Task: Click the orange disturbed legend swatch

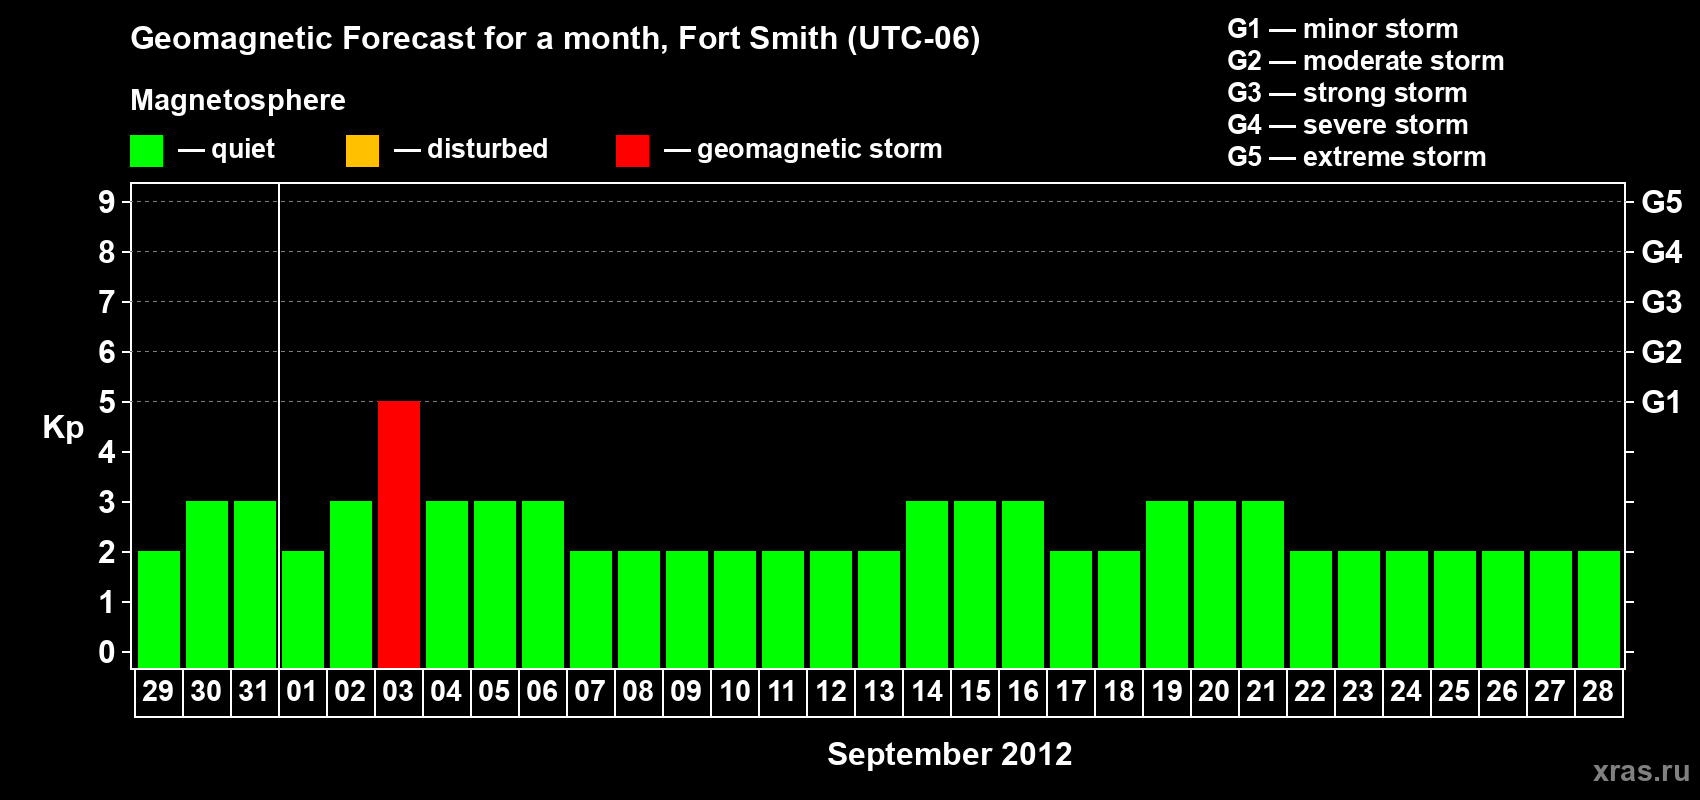Action: point(362,151)
